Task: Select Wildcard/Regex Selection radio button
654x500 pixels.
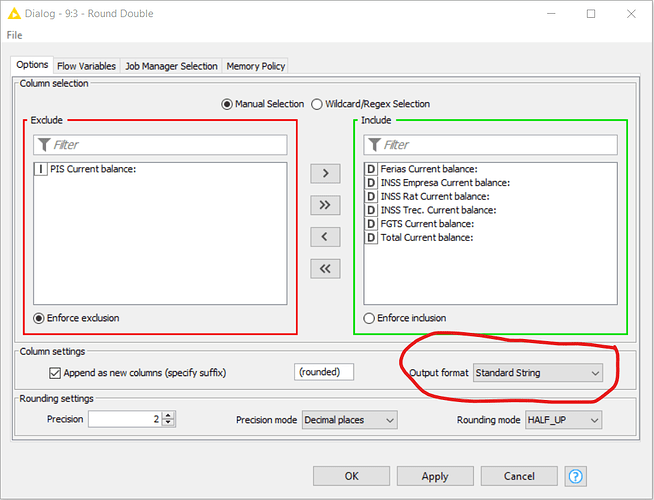Action: click(x=317, y=104)
